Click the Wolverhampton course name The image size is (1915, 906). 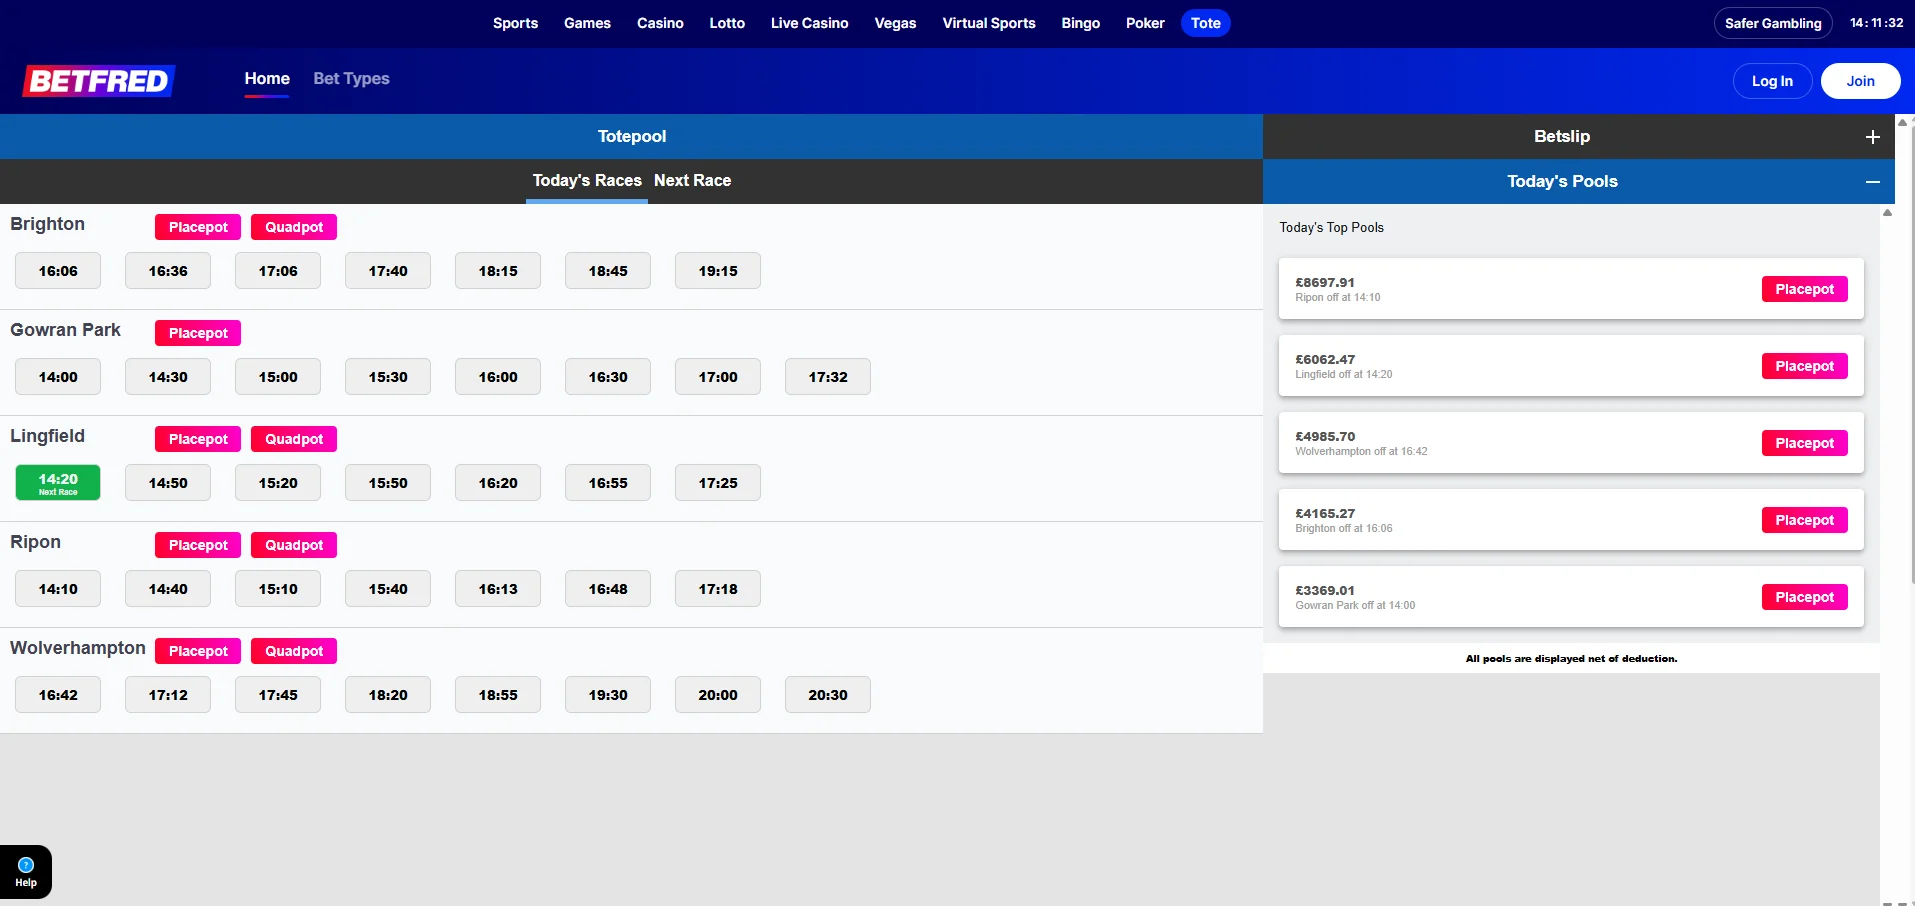(78, 648)
